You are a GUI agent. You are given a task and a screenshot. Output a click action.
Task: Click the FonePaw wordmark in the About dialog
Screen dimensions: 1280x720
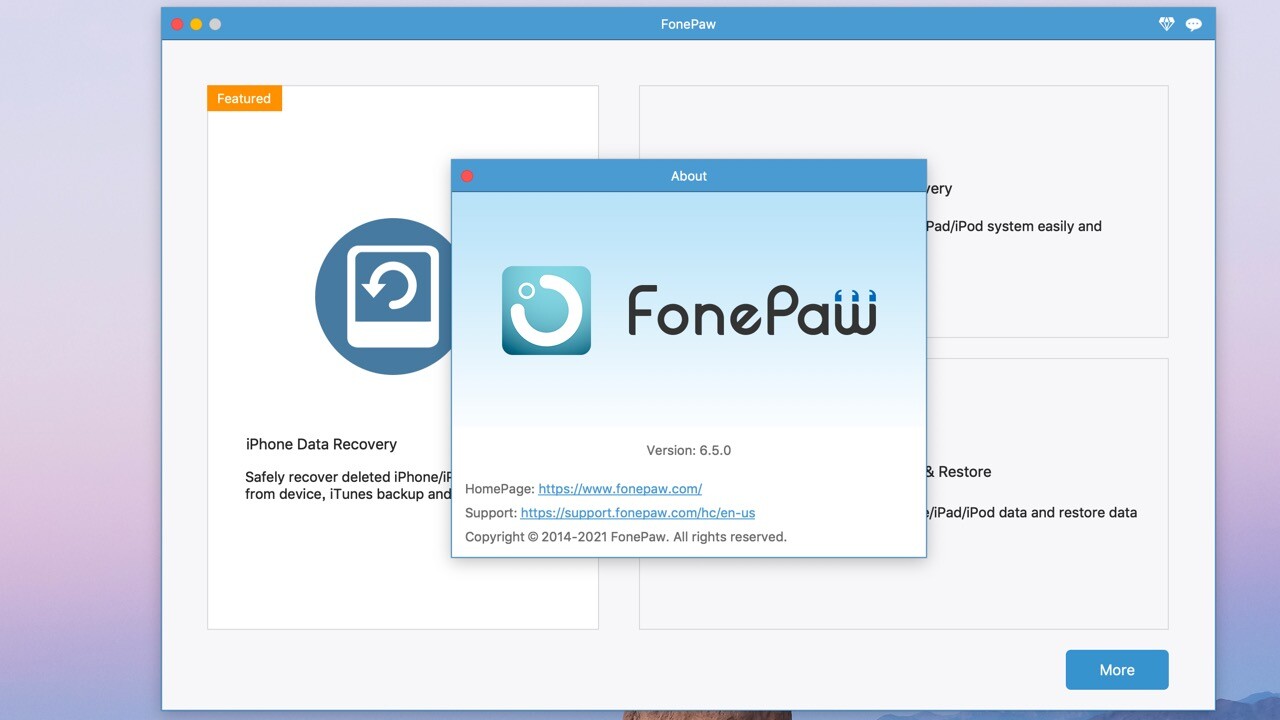click(x=752, y=311)
